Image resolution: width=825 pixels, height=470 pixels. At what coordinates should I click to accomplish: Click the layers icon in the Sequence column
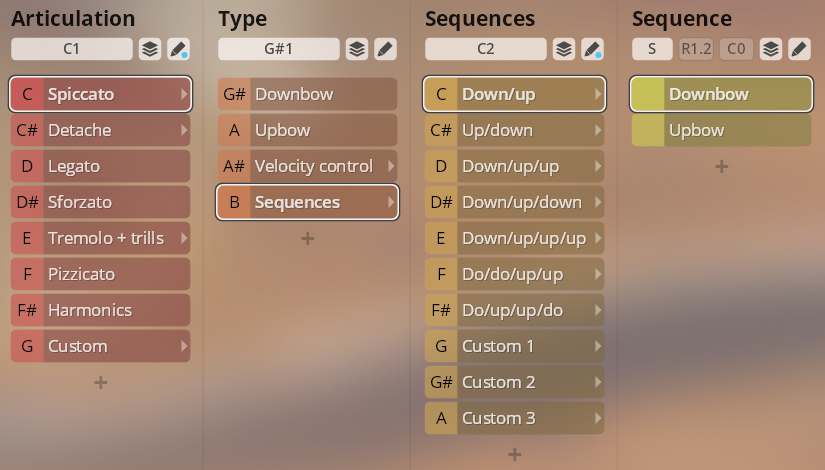(770, 49)
